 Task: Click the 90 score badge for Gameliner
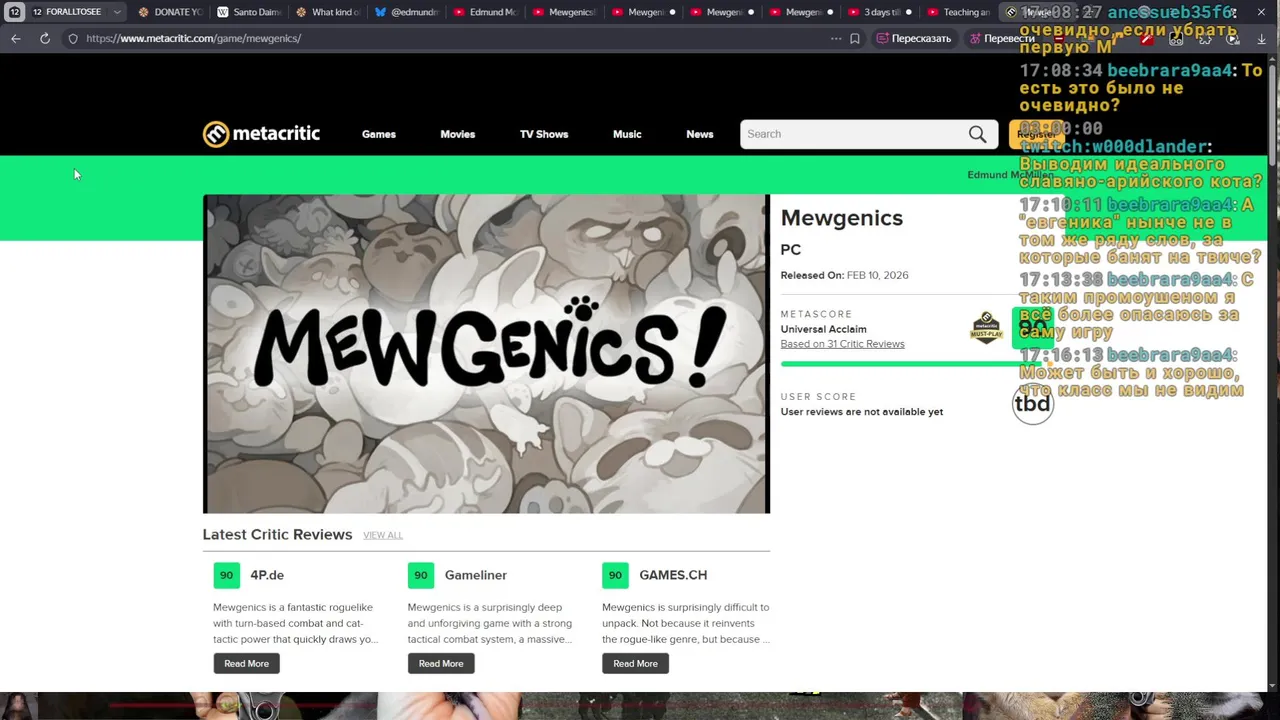[x=421, y=575]
